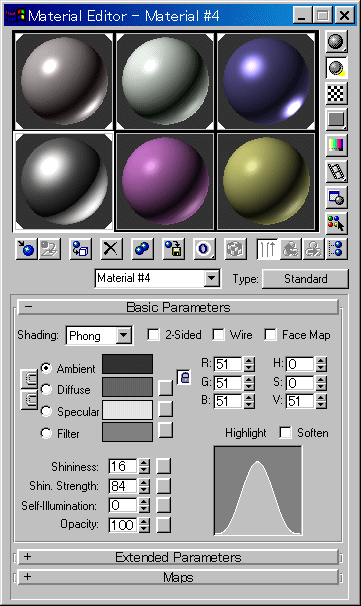Viewport: 361px width, 606px height.
Task: Select the pale green sphere sample slot
Action: point(165,81)
